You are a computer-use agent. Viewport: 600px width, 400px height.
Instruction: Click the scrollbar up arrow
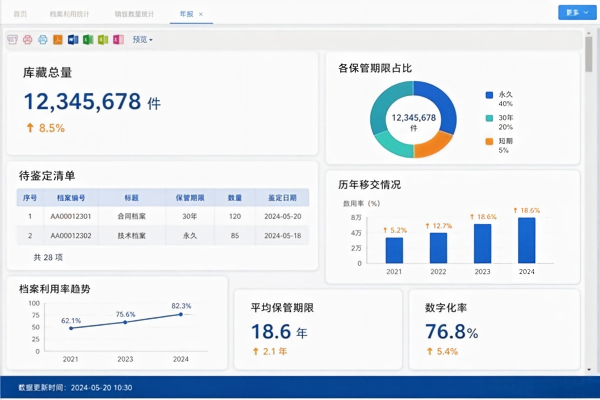pos(589,33)
